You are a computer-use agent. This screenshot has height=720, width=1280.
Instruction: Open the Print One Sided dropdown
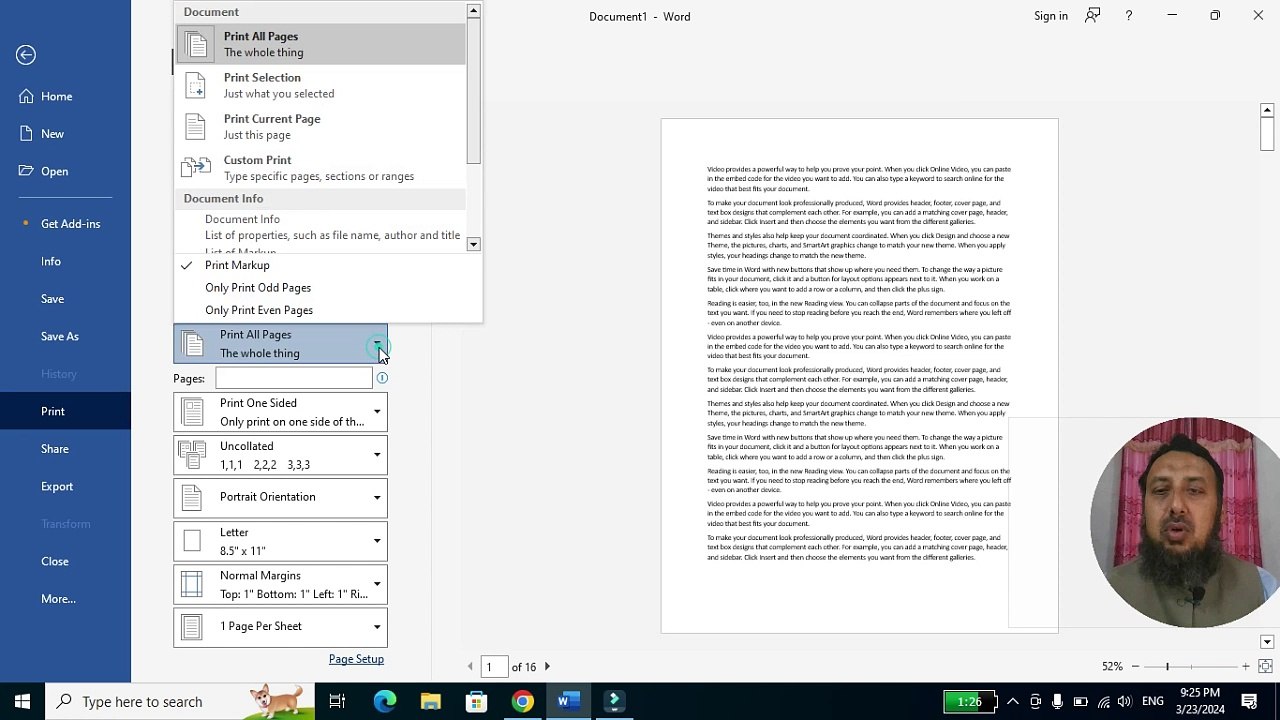(x=280, y=412)
